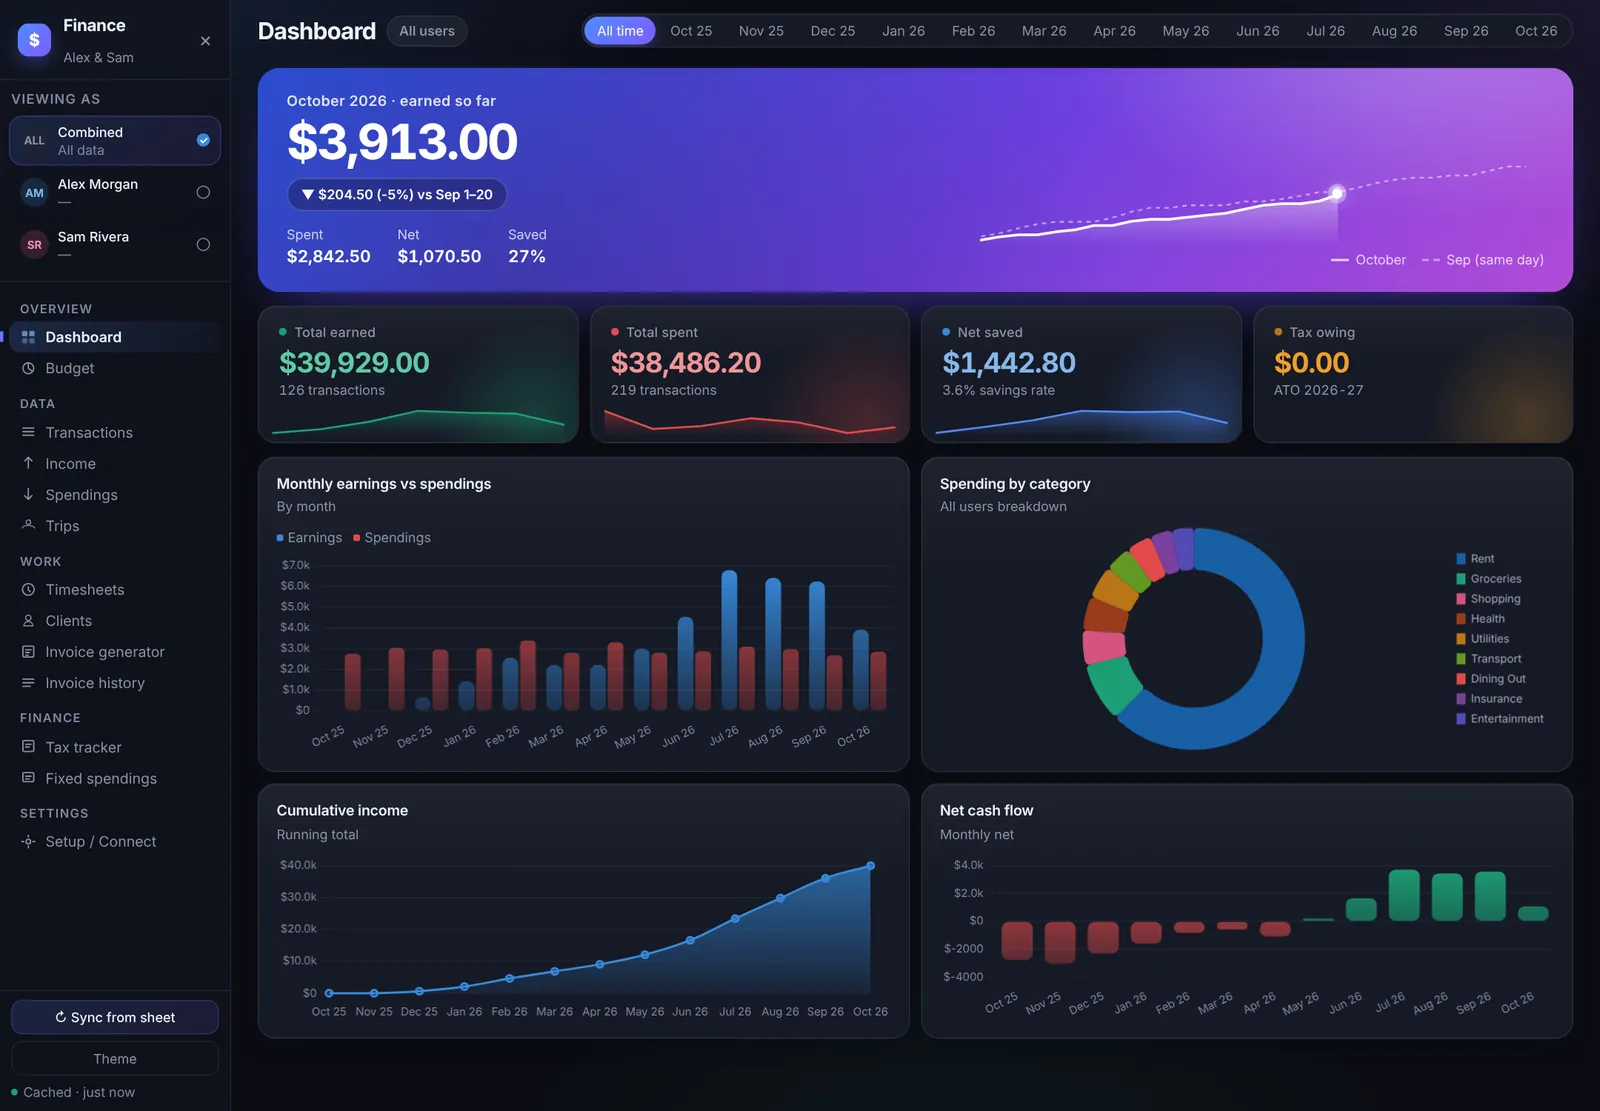Select the Combined all-data checkmark

(x=203, y=140)
